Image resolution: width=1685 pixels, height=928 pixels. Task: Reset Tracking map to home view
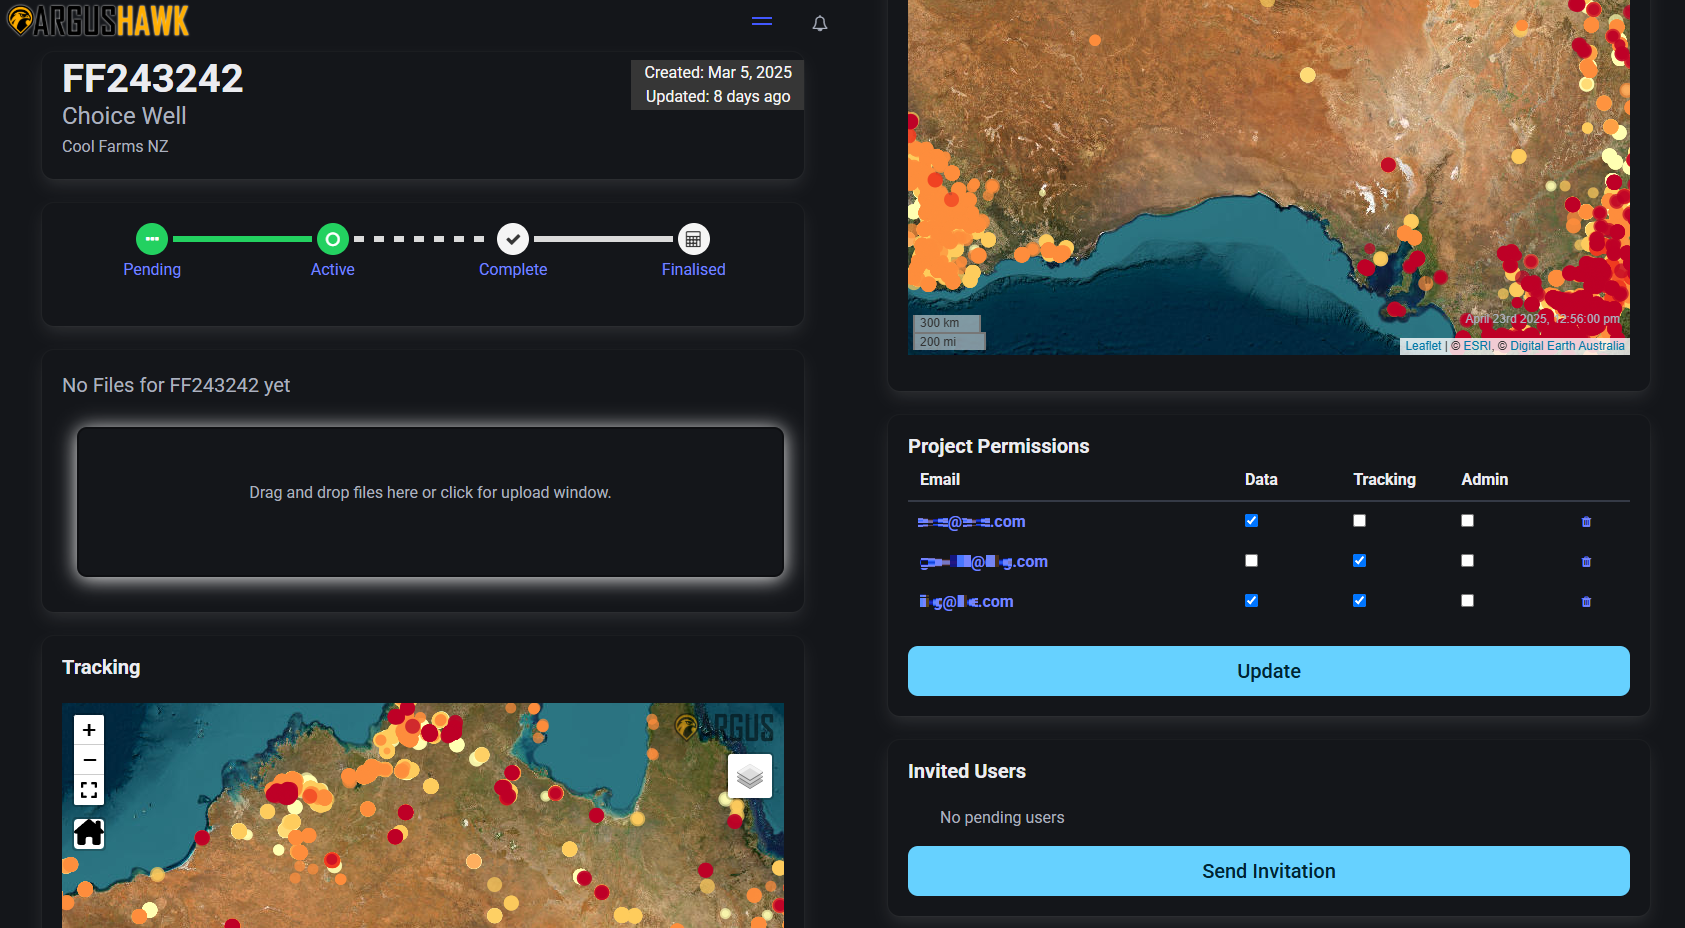[89, 833]
